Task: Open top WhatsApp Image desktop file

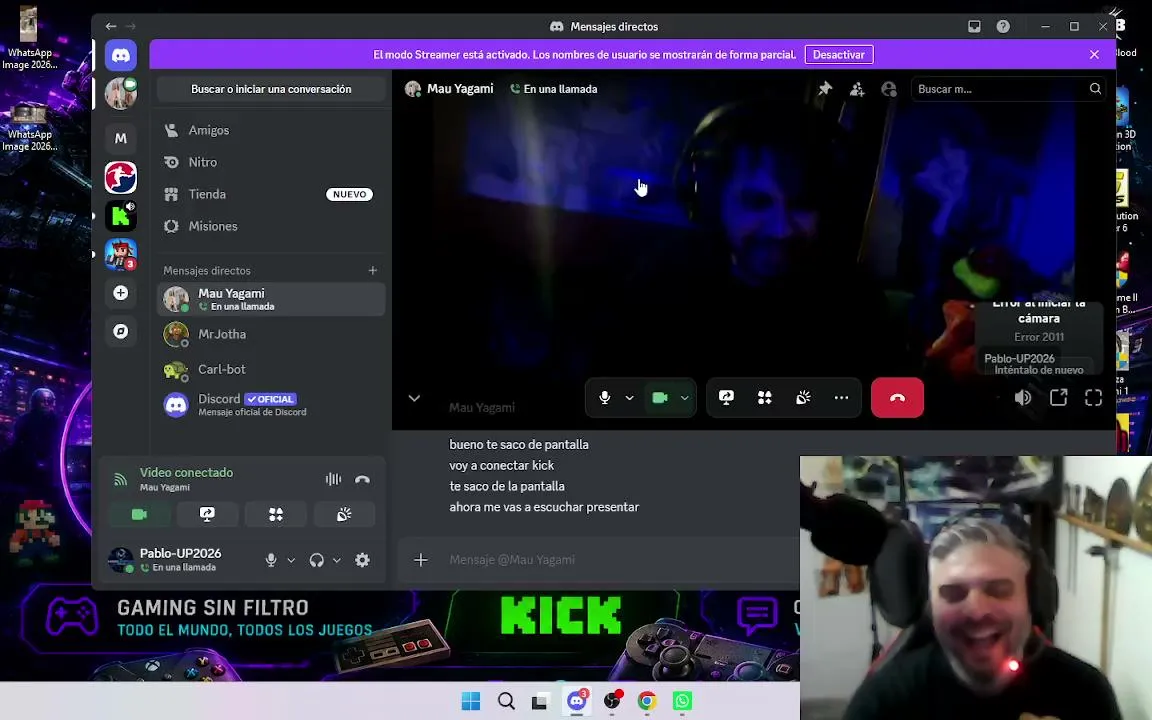Action: coord(29,38)
